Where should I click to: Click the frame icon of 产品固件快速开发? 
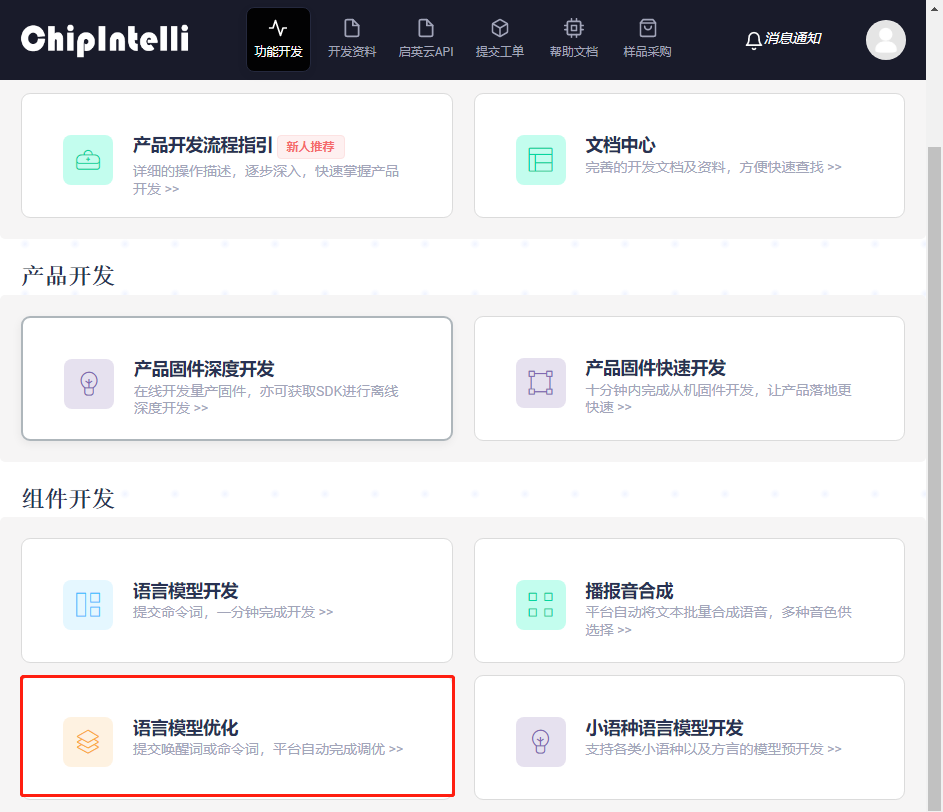pyautogui.click(x=541, y=383)
